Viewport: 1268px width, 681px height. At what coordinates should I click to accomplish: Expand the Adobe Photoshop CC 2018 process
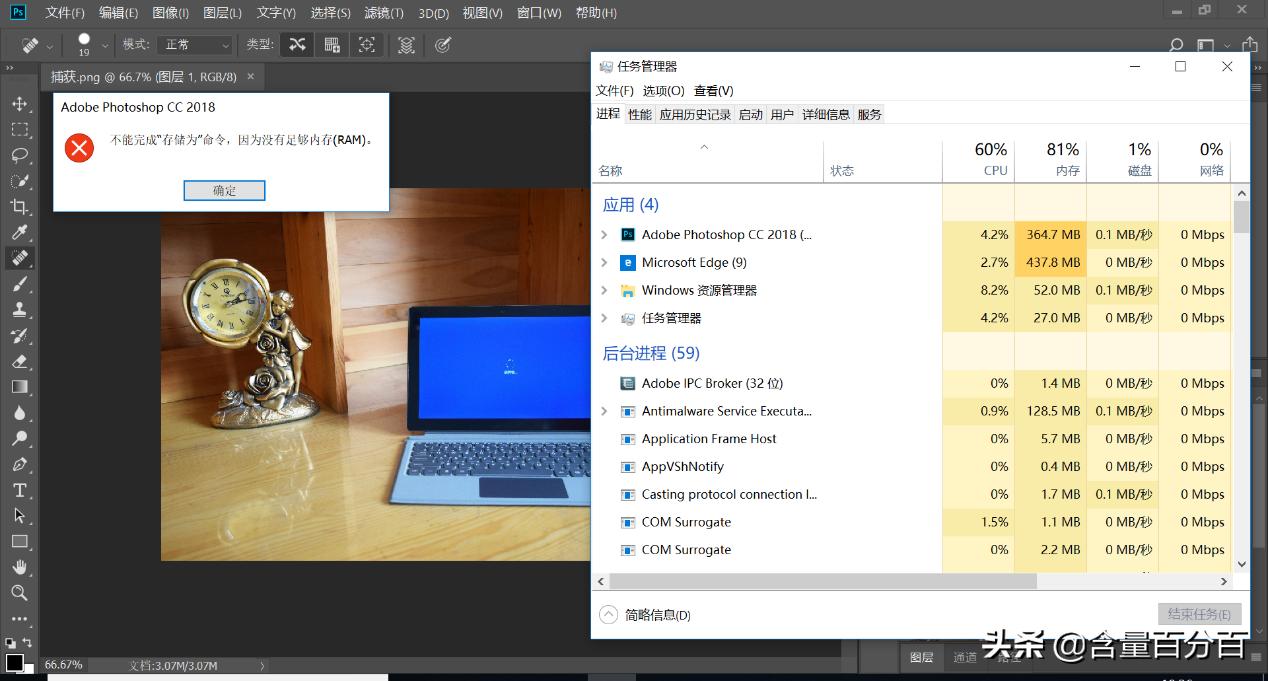tap(605, 234)
